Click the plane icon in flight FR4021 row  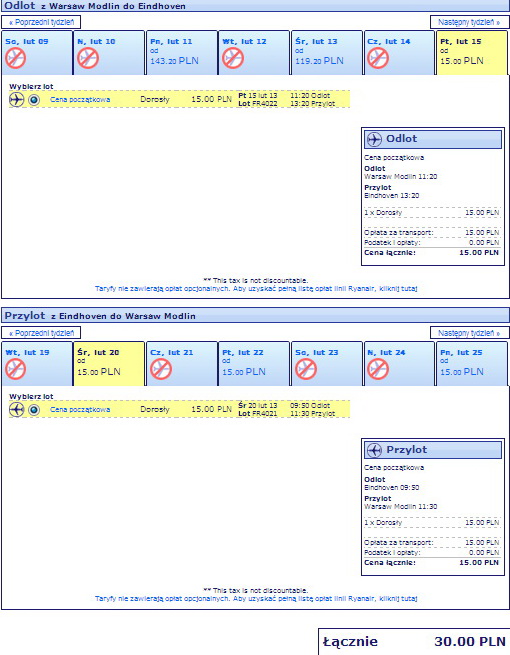coord(16,410)
